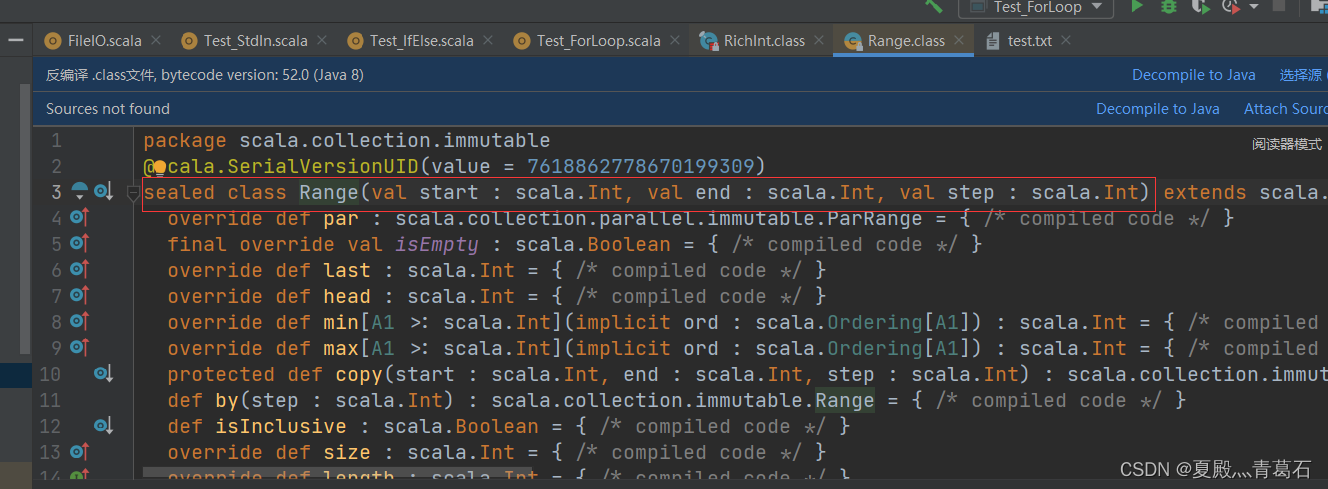Toggle 阅读器模式 reader mode
The width and height of the screenshot is (1328, 489).
[x=1287, y=144]
